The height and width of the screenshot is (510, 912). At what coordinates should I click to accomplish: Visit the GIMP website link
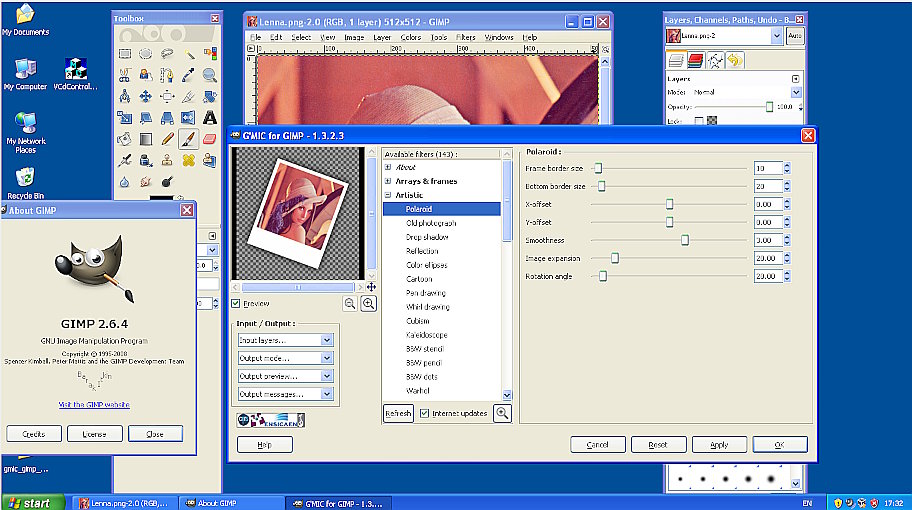94,405
